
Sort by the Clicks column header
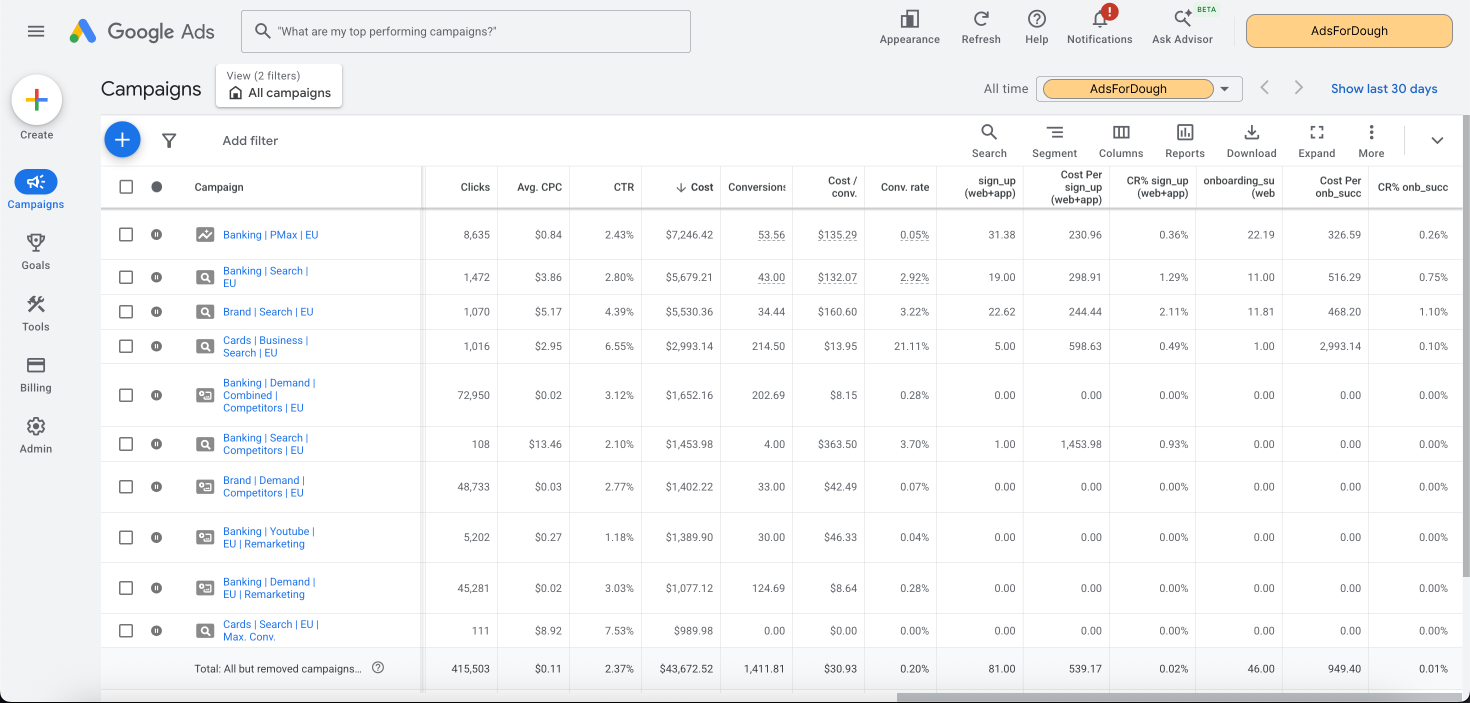pyautogui.click(x=475, y=187)
